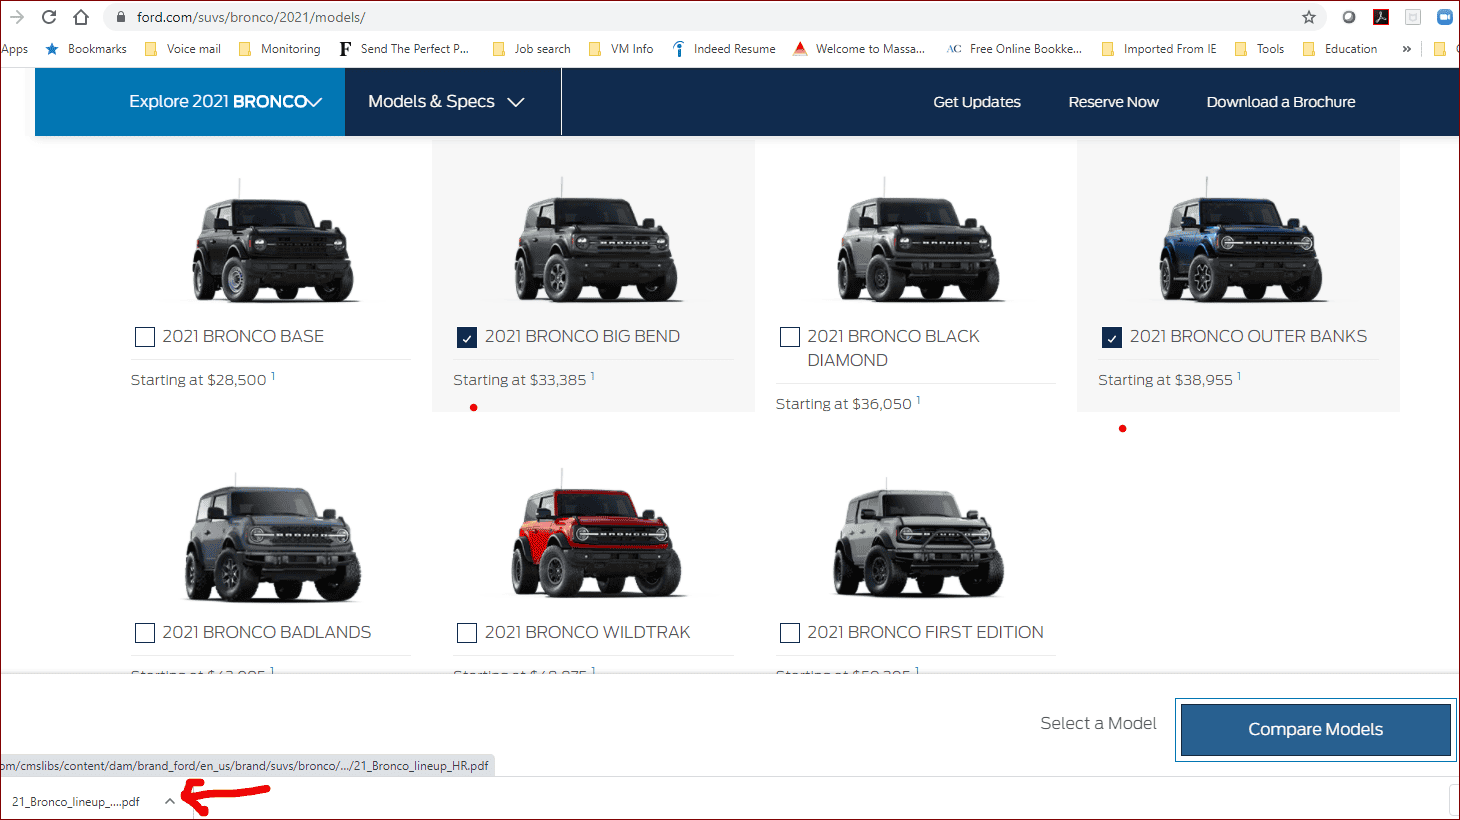This screenshot has width=1460, height=820.
Task: Select the Bronco First Edition vehicle image
Action: [x=918, y=540]
